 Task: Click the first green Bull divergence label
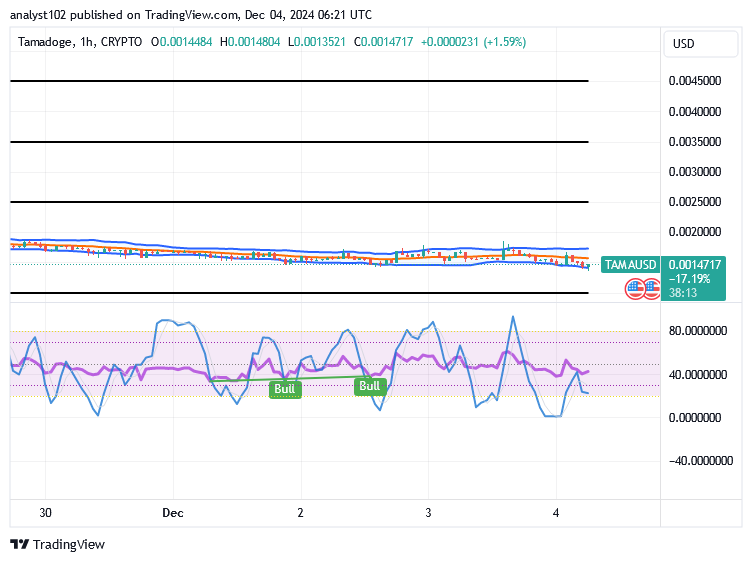click(285, 388)
